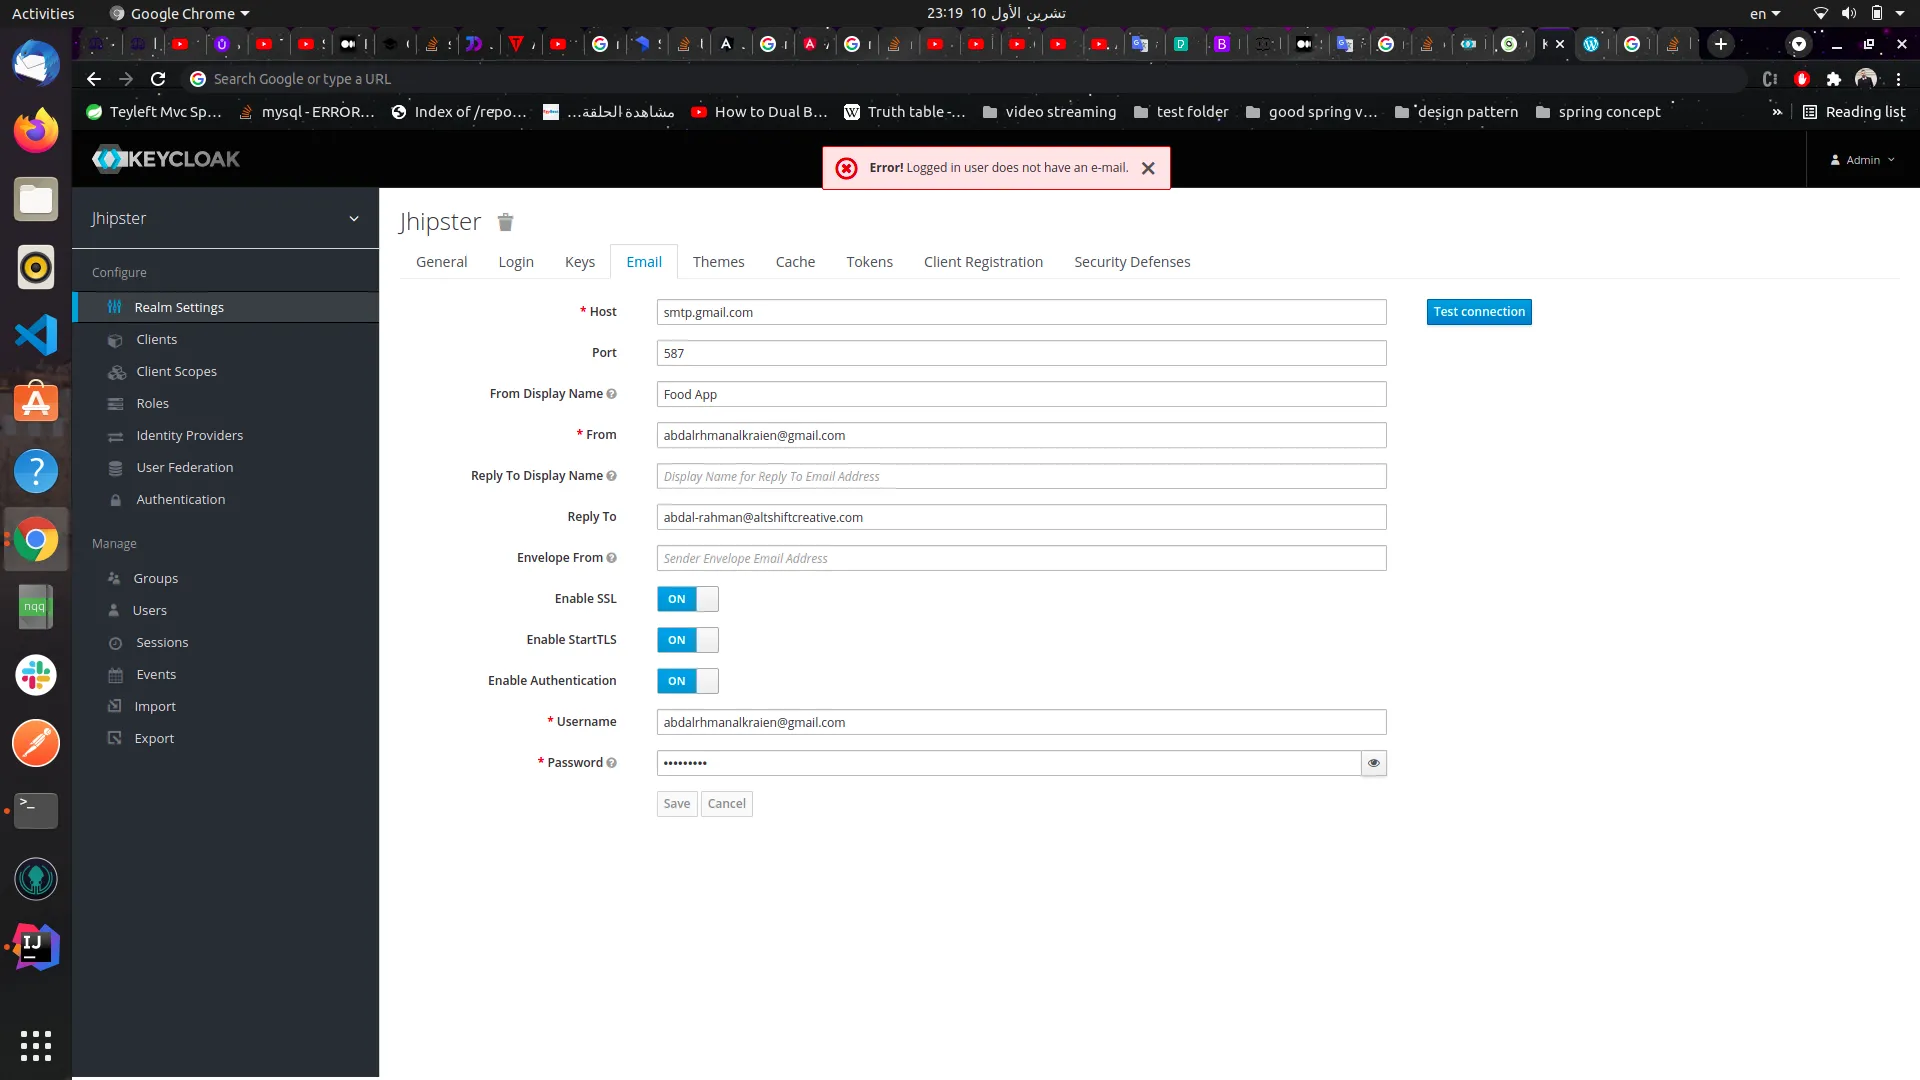Open the Security Defenses tab
This screenshot has width=1920, height=1080.
point(1131,262)
